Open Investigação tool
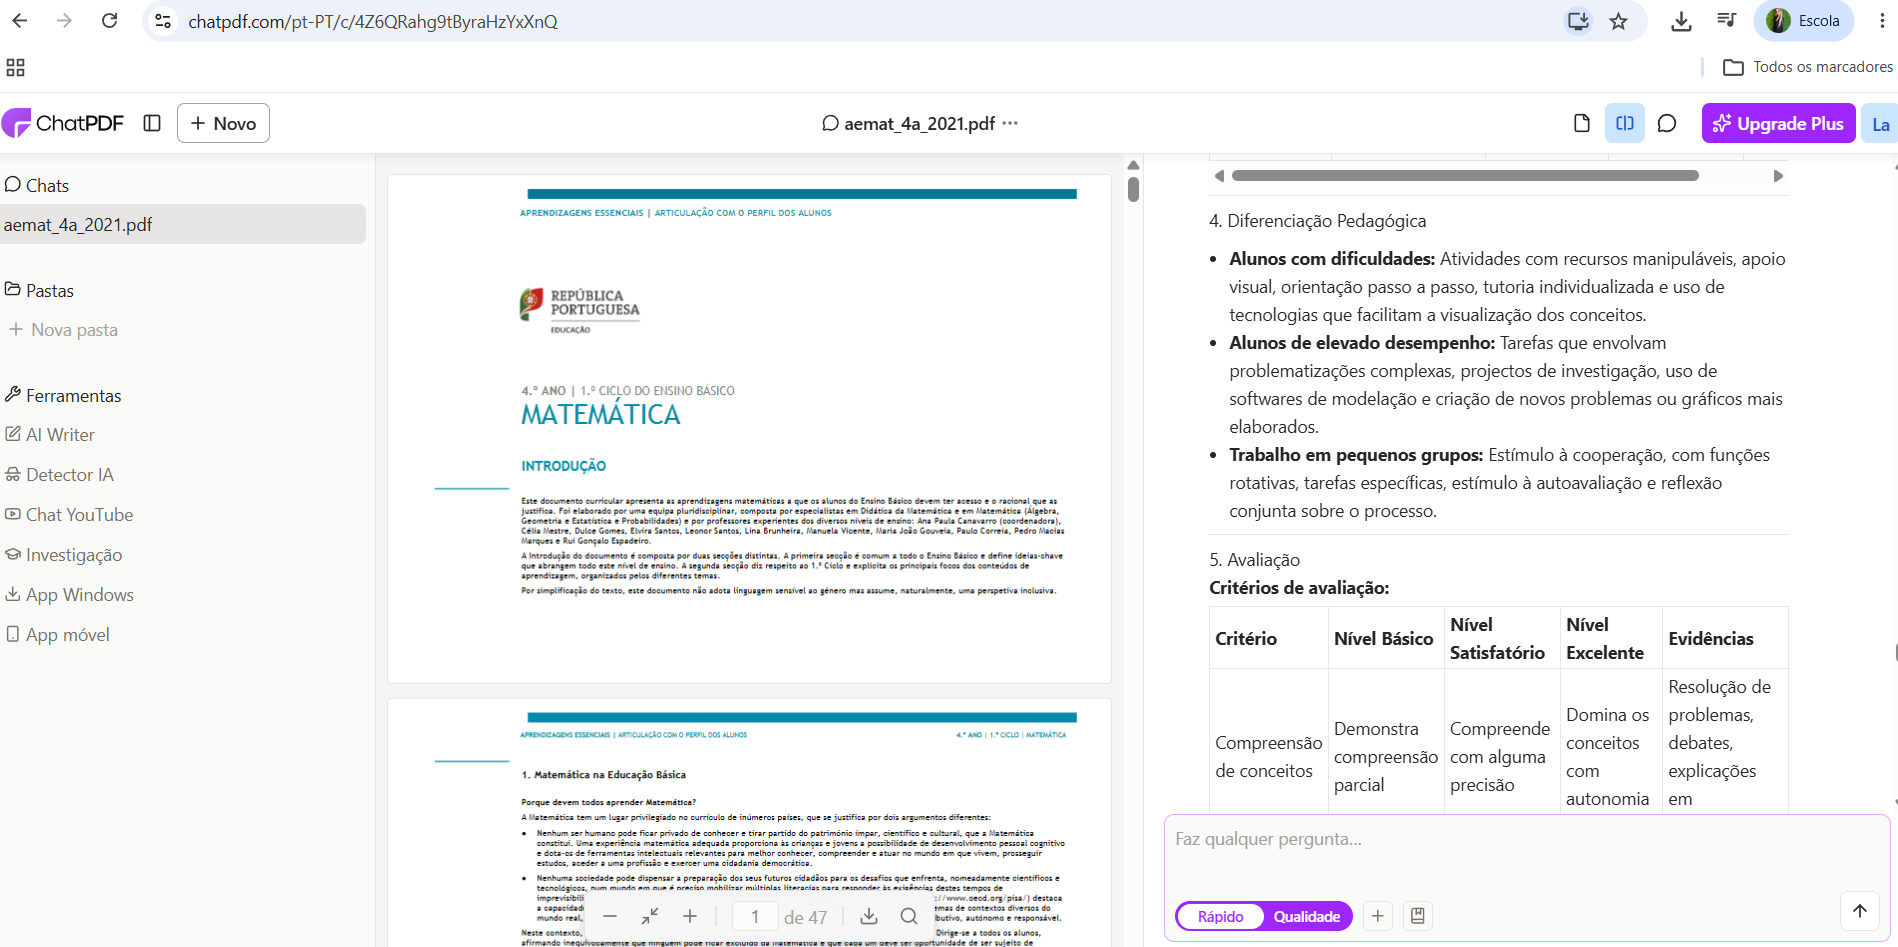The image size is (1898, 947). [x=64, y=554]
